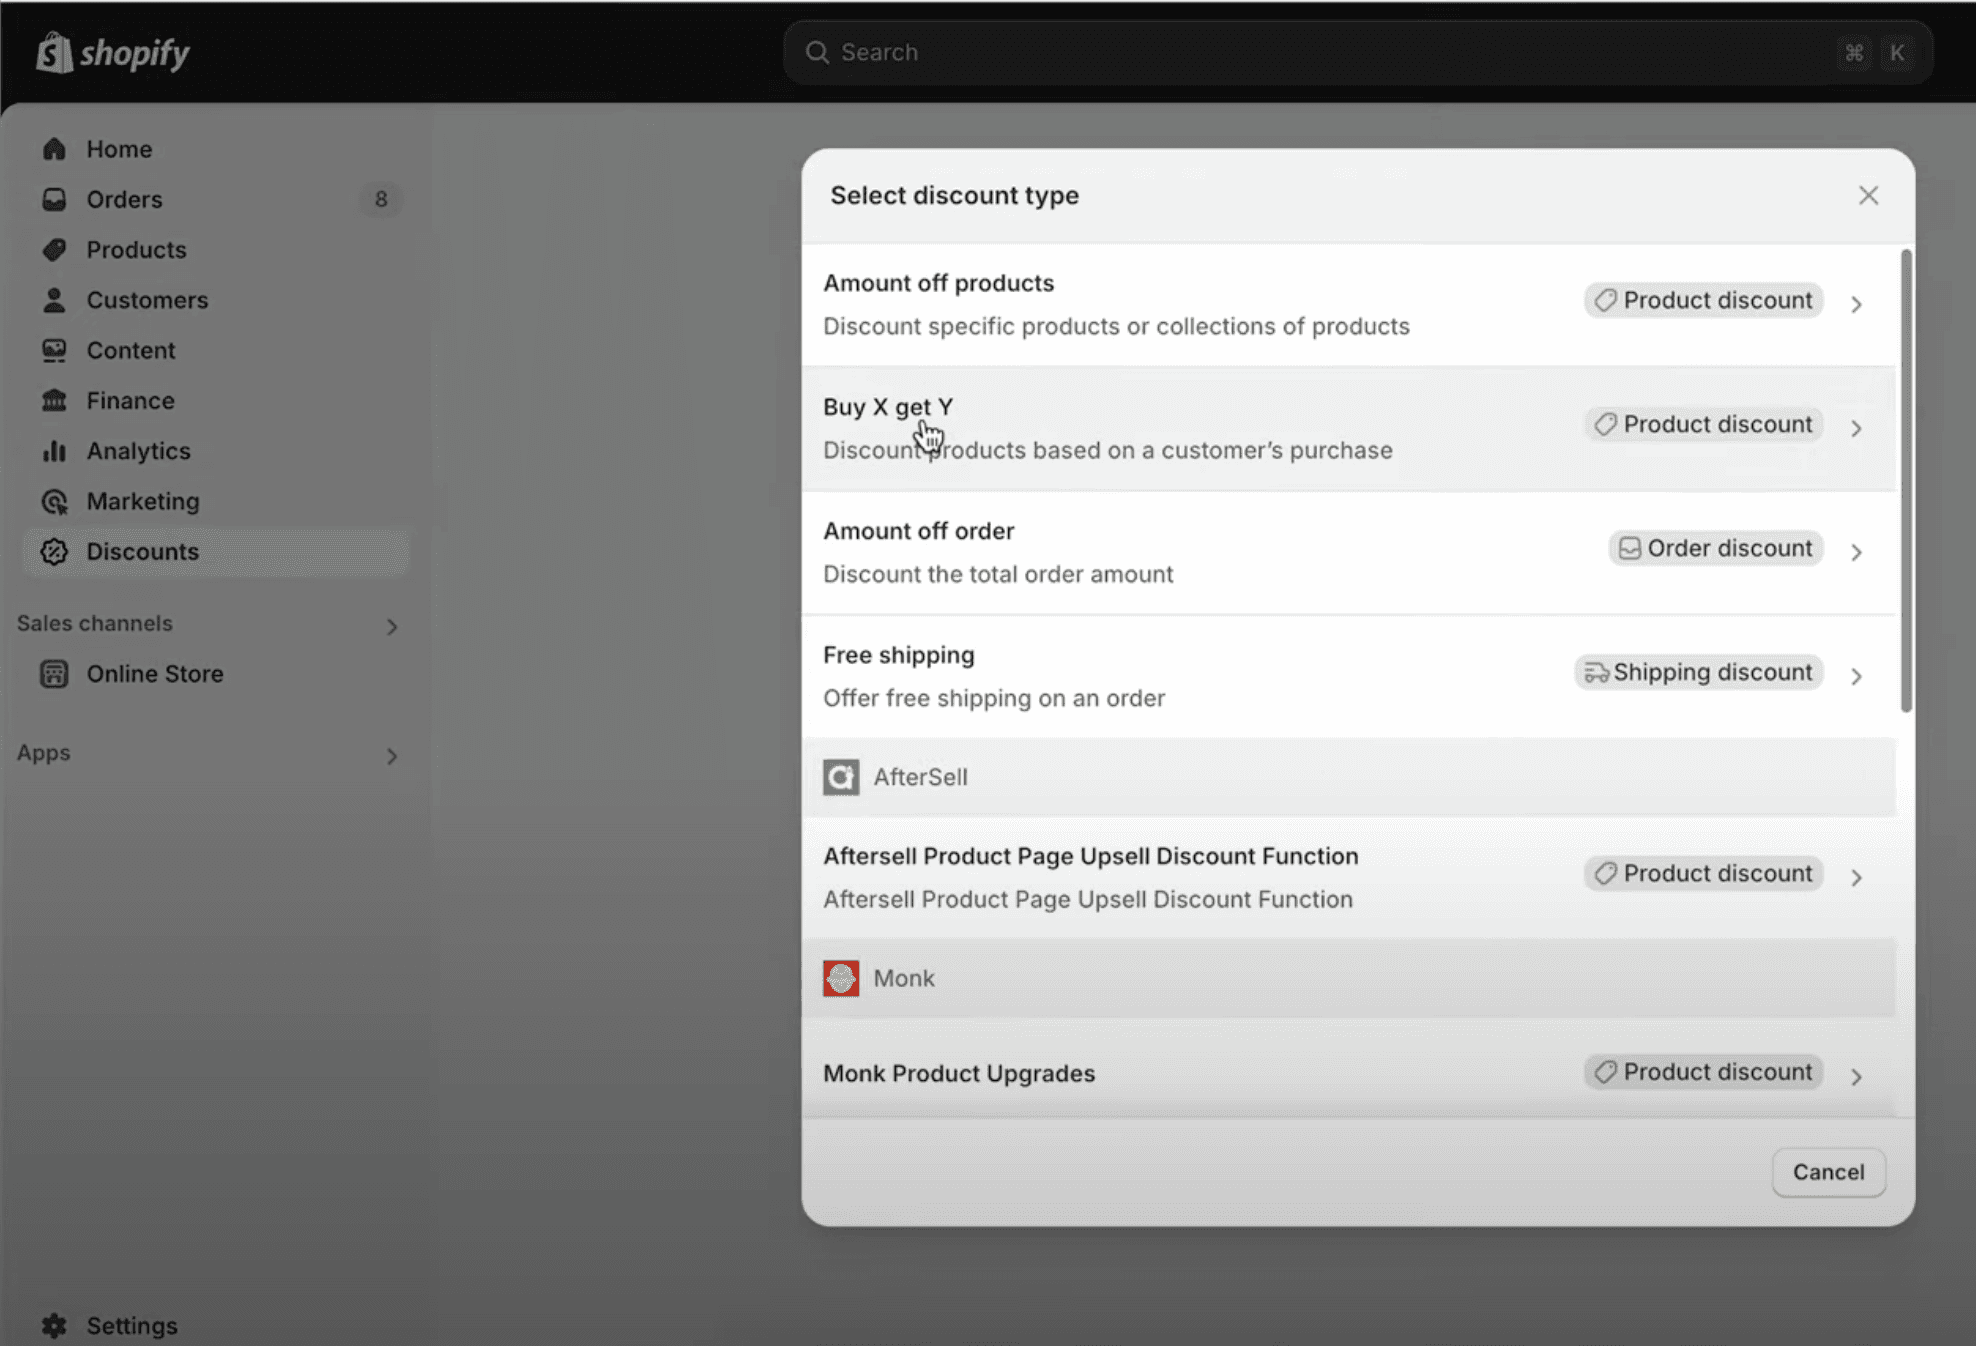Focus the Search input field
Screen dimensions: 1976x1346
point(1357,52)
